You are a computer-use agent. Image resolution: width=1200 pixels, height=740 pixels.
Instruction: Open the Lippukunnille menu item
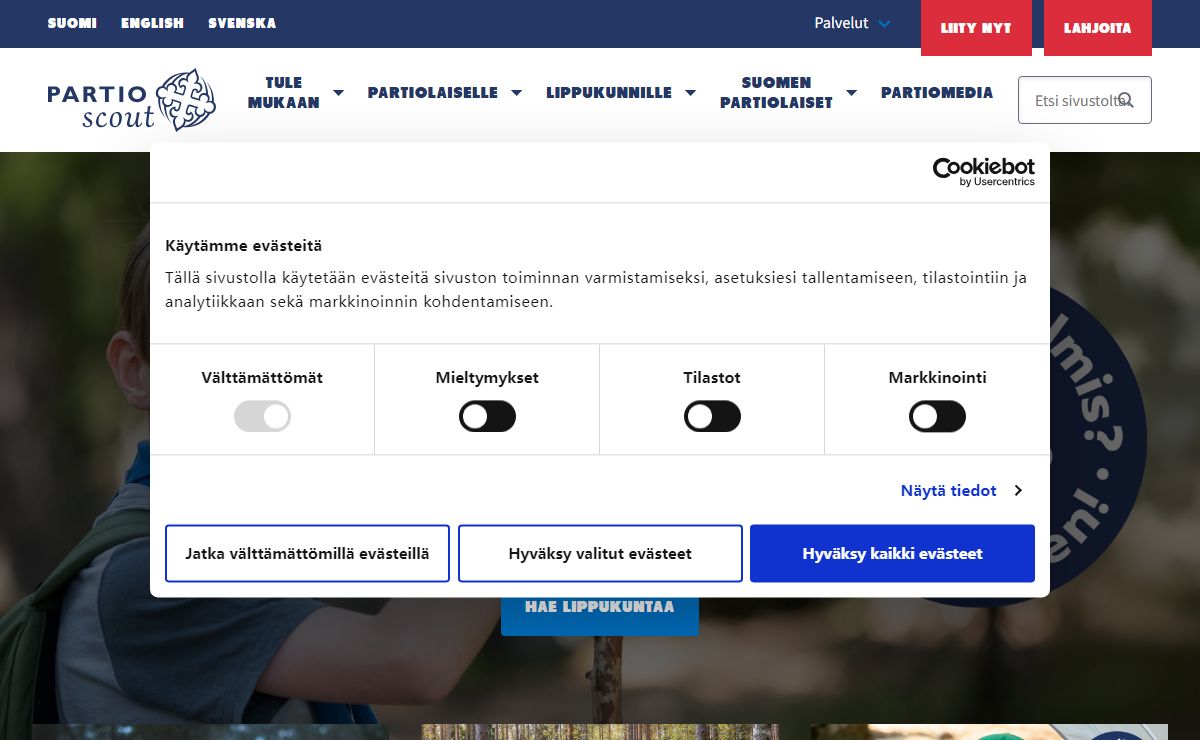[x=609, y=92]
